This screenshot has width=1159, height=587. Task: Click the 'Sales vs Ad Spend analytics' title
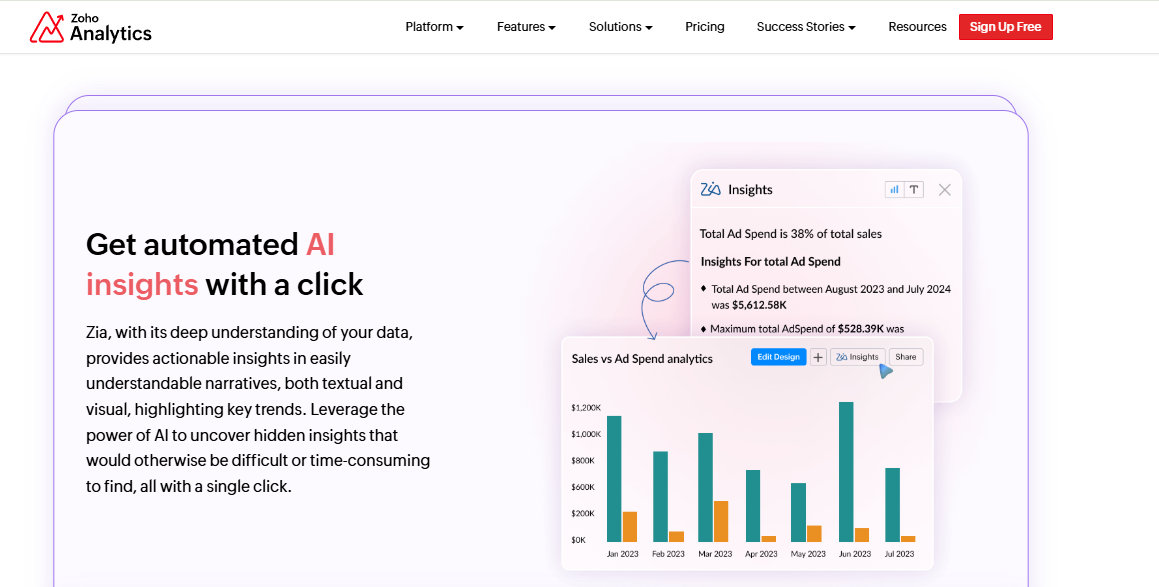click(x=642, y=359)
